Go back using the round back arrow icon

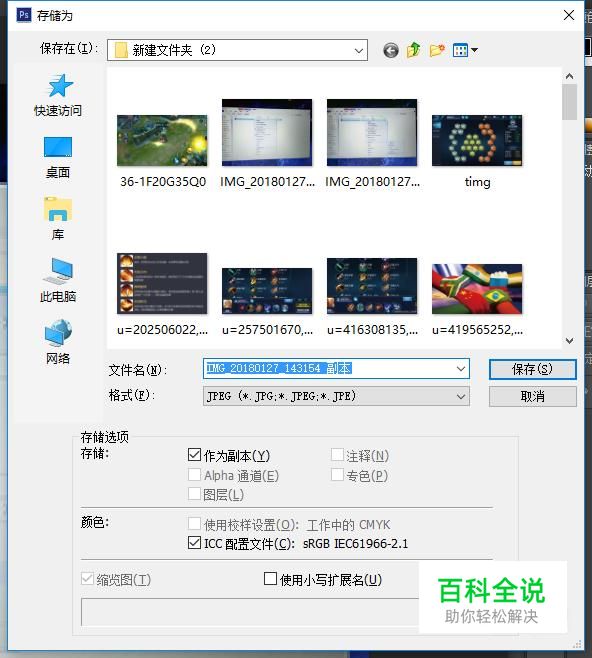tap(391, 51)
